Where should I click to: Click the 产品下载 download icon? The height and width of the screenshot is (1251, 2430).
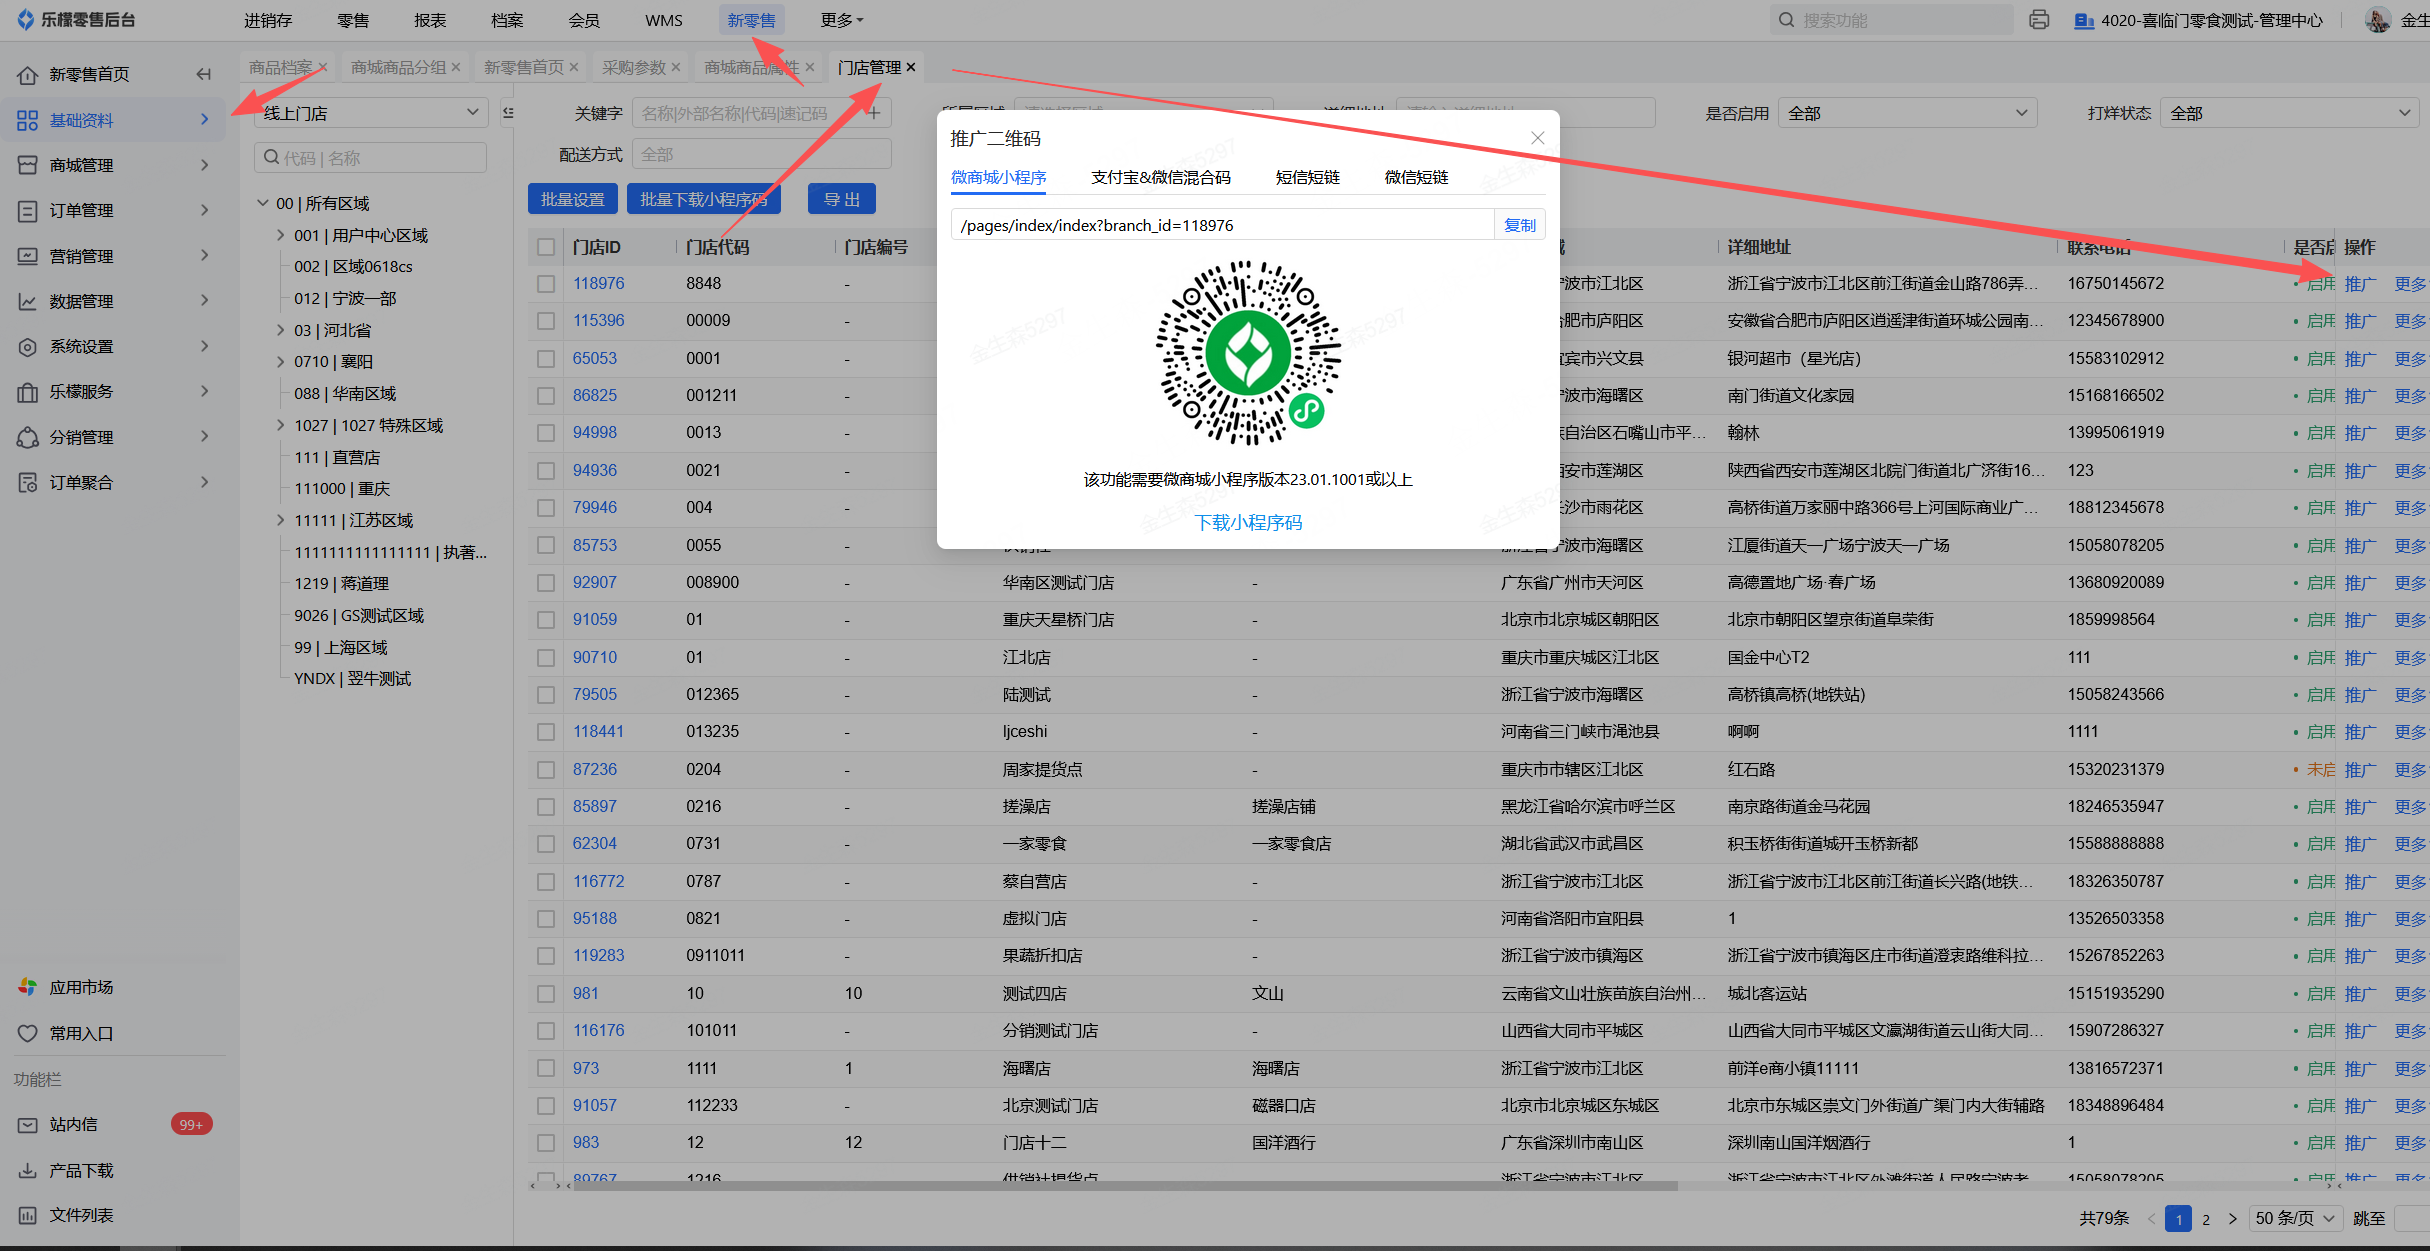tap(28, 1170)
